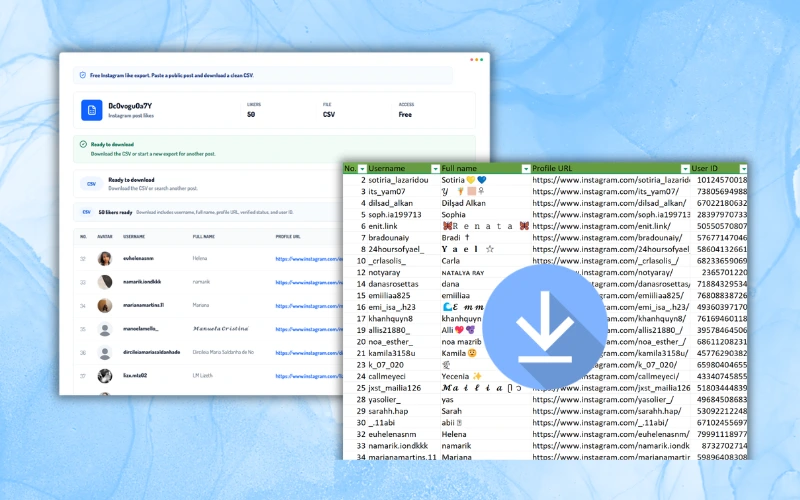The height and width of the screenshot is (500, 800).
Task: Select the khanhquyn8 username cell
Action: tap(403, 318)
